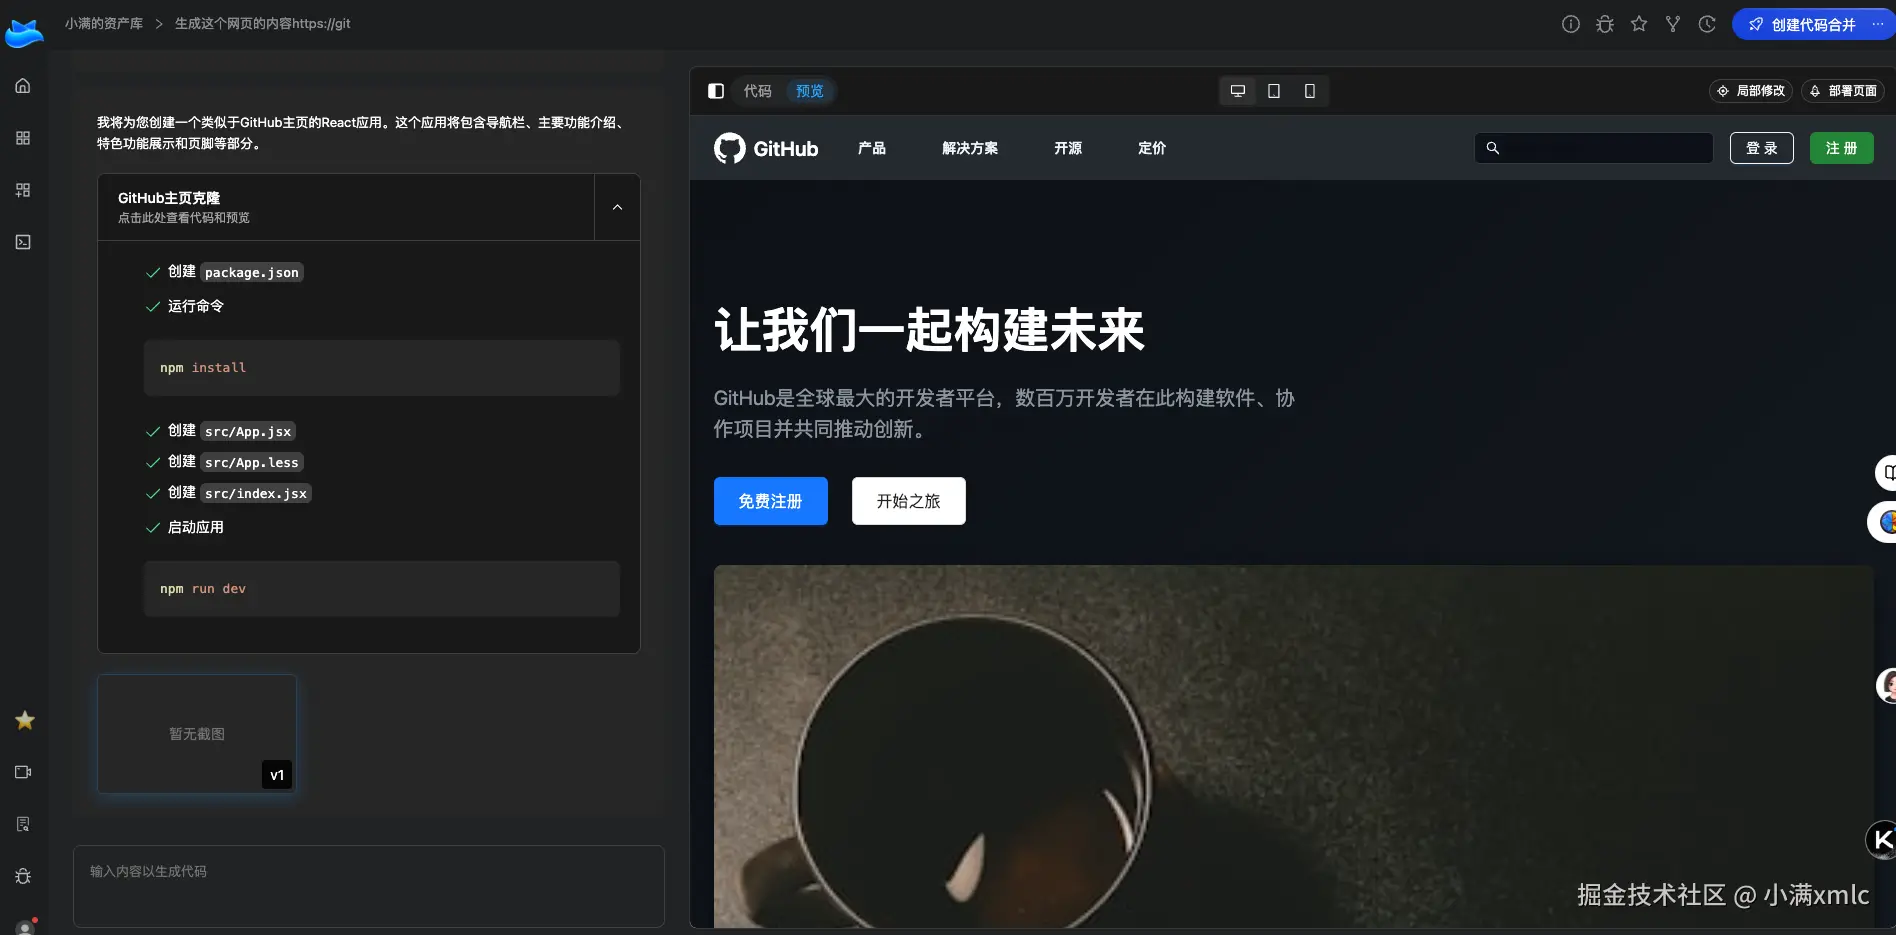Click the whale app logo
The image size is (1896, 935).
(24, 32)
